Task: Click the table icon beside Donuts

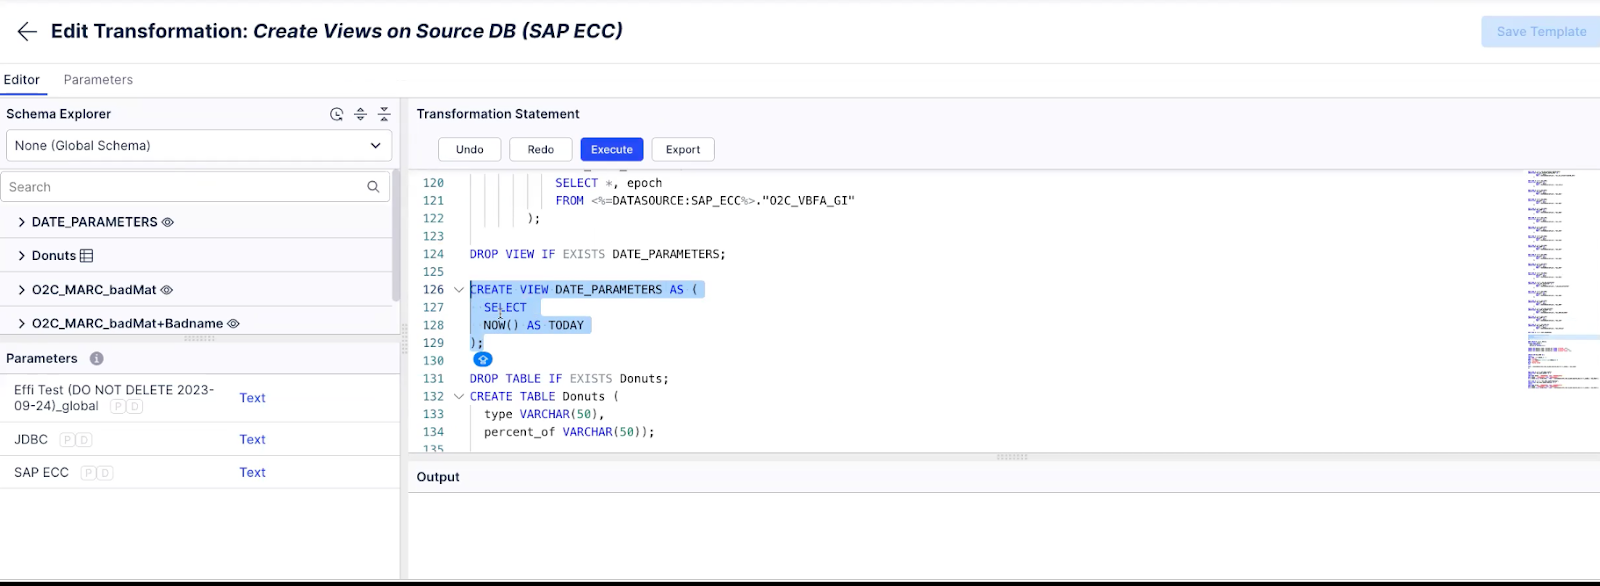Action: click(x=86, y=256)
